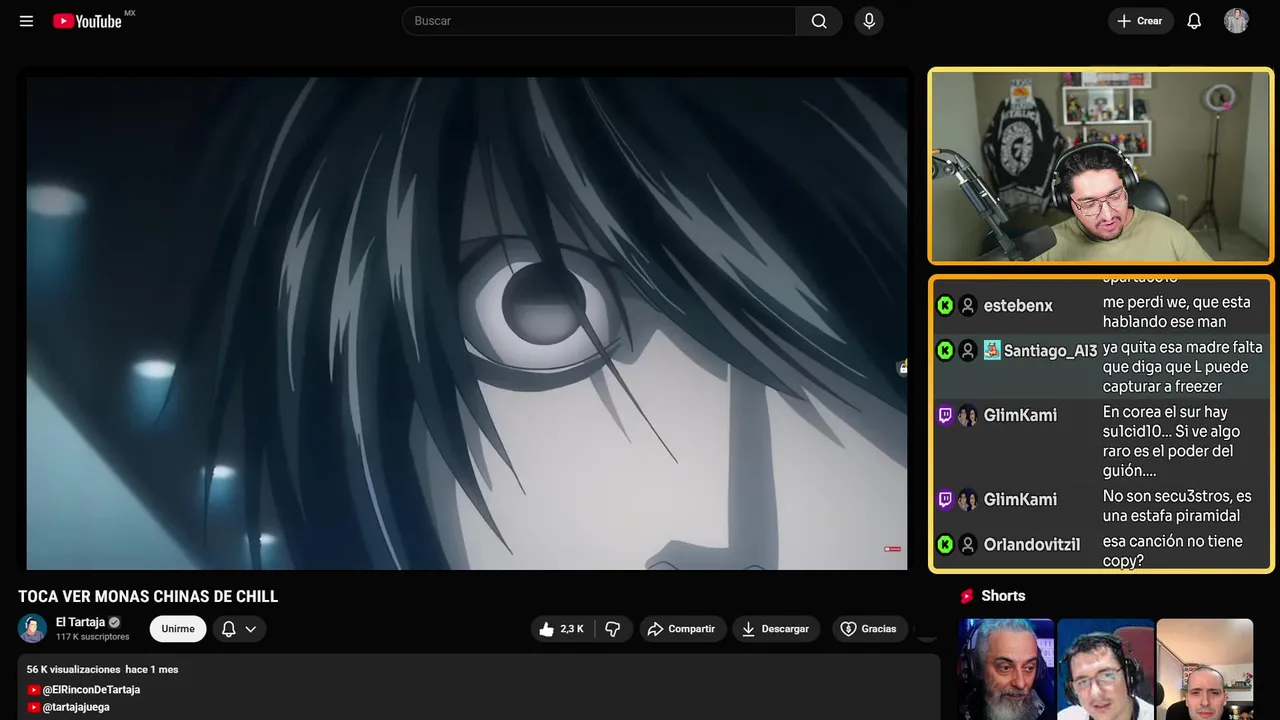Click the Gracias thanks button
The width and height of the screenshot is (1280, 720).
pos(868,629)
